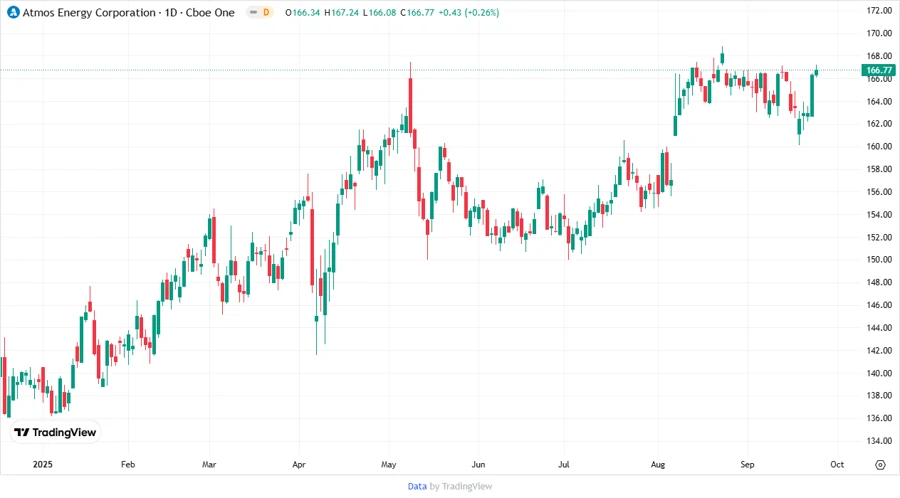This screenshot has height=498, width=900.
Task: Click the change value +0.43 (+0.26%)
Action: [x=469, y=13]
